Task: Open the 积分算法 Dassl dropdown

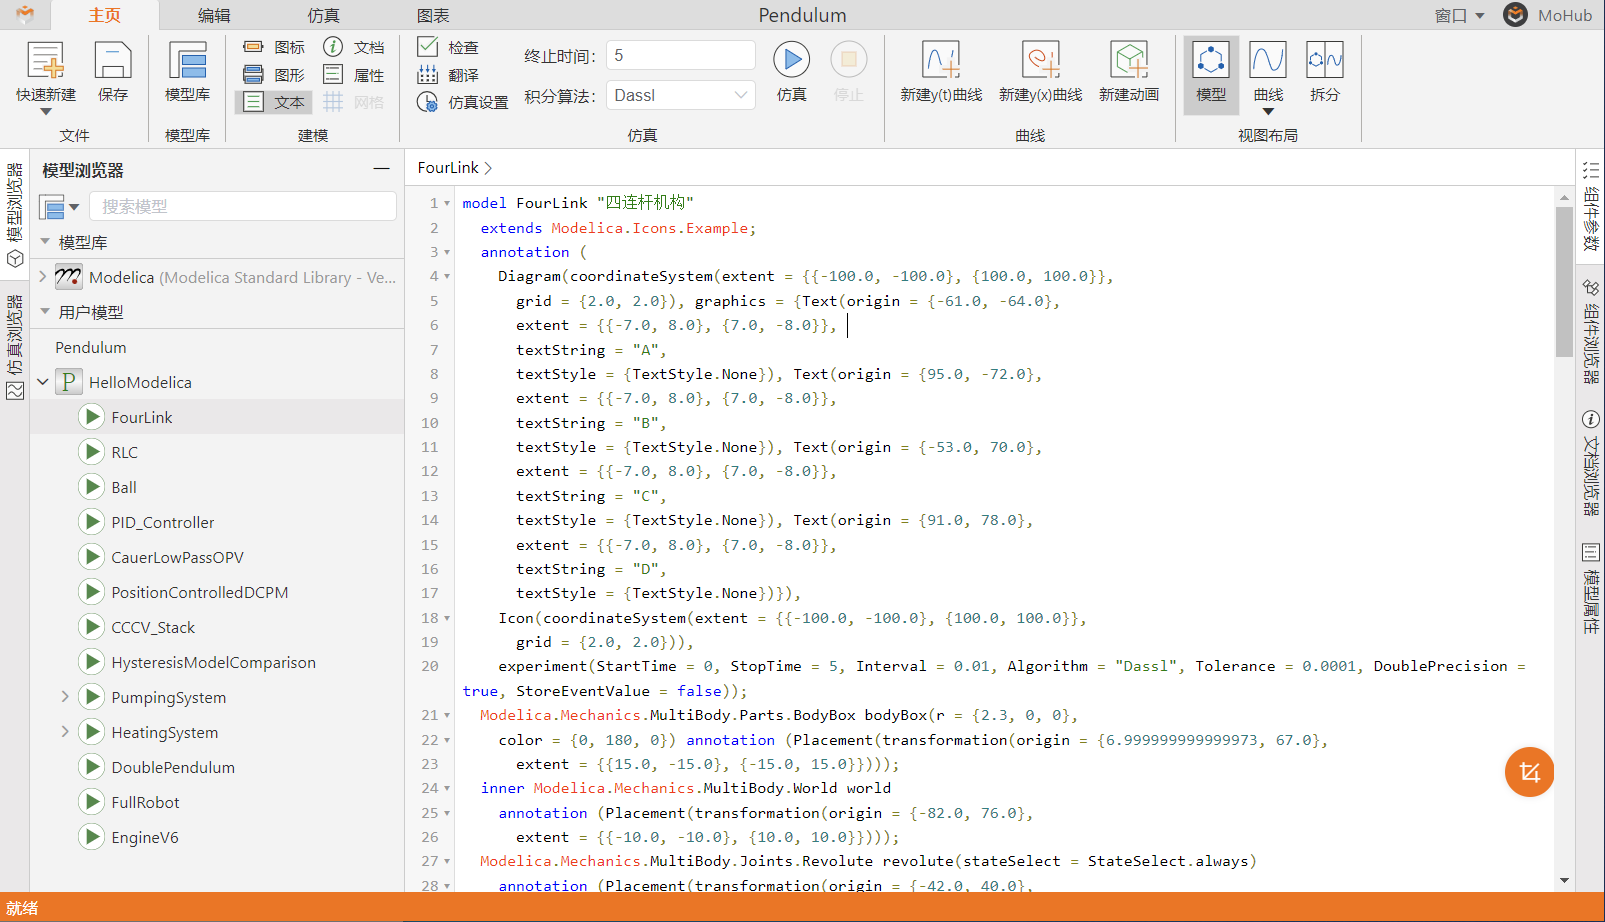Action: click(680, 95)
